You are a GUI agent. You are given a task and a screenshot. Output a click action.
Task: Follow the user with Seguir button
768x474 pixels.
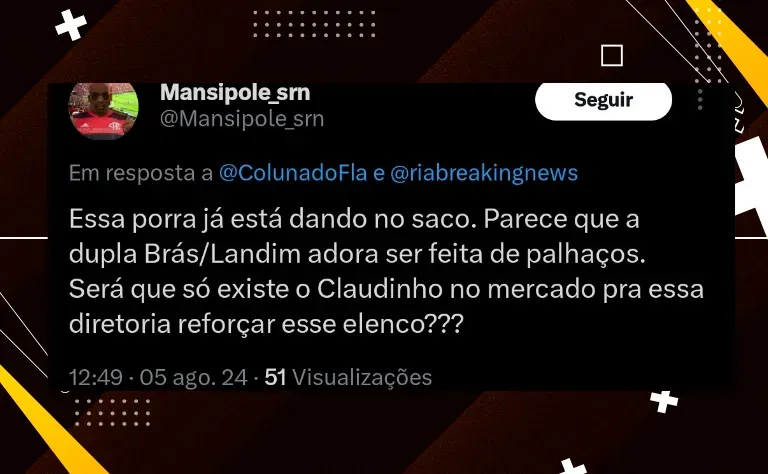(x=603, y=100)
